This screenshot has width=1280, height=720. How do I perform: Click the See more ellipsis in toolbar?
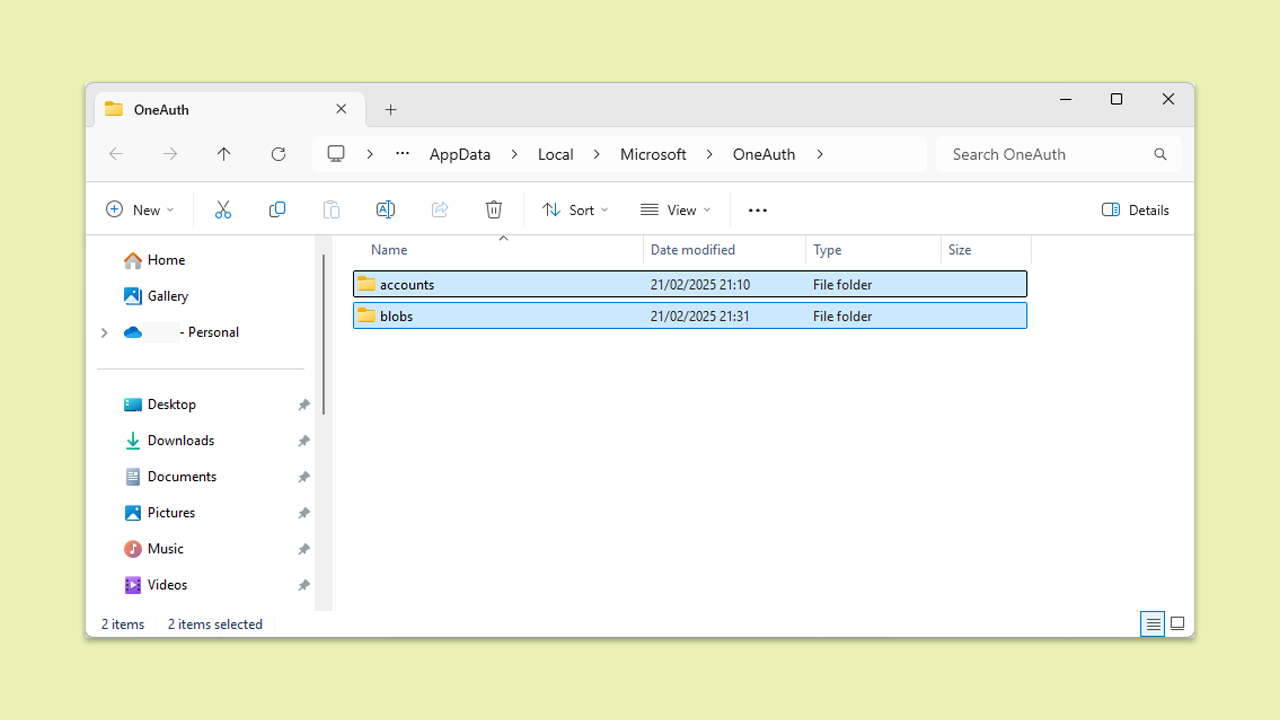click(x=757, y=210)
